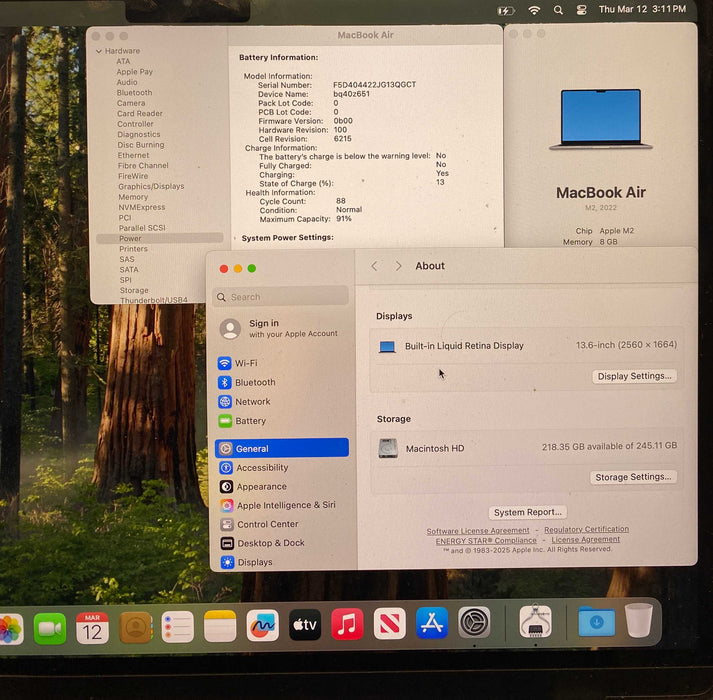Click battery status in menu bar
This screenshot has width=713, height=700.
[x=506, y=10]
